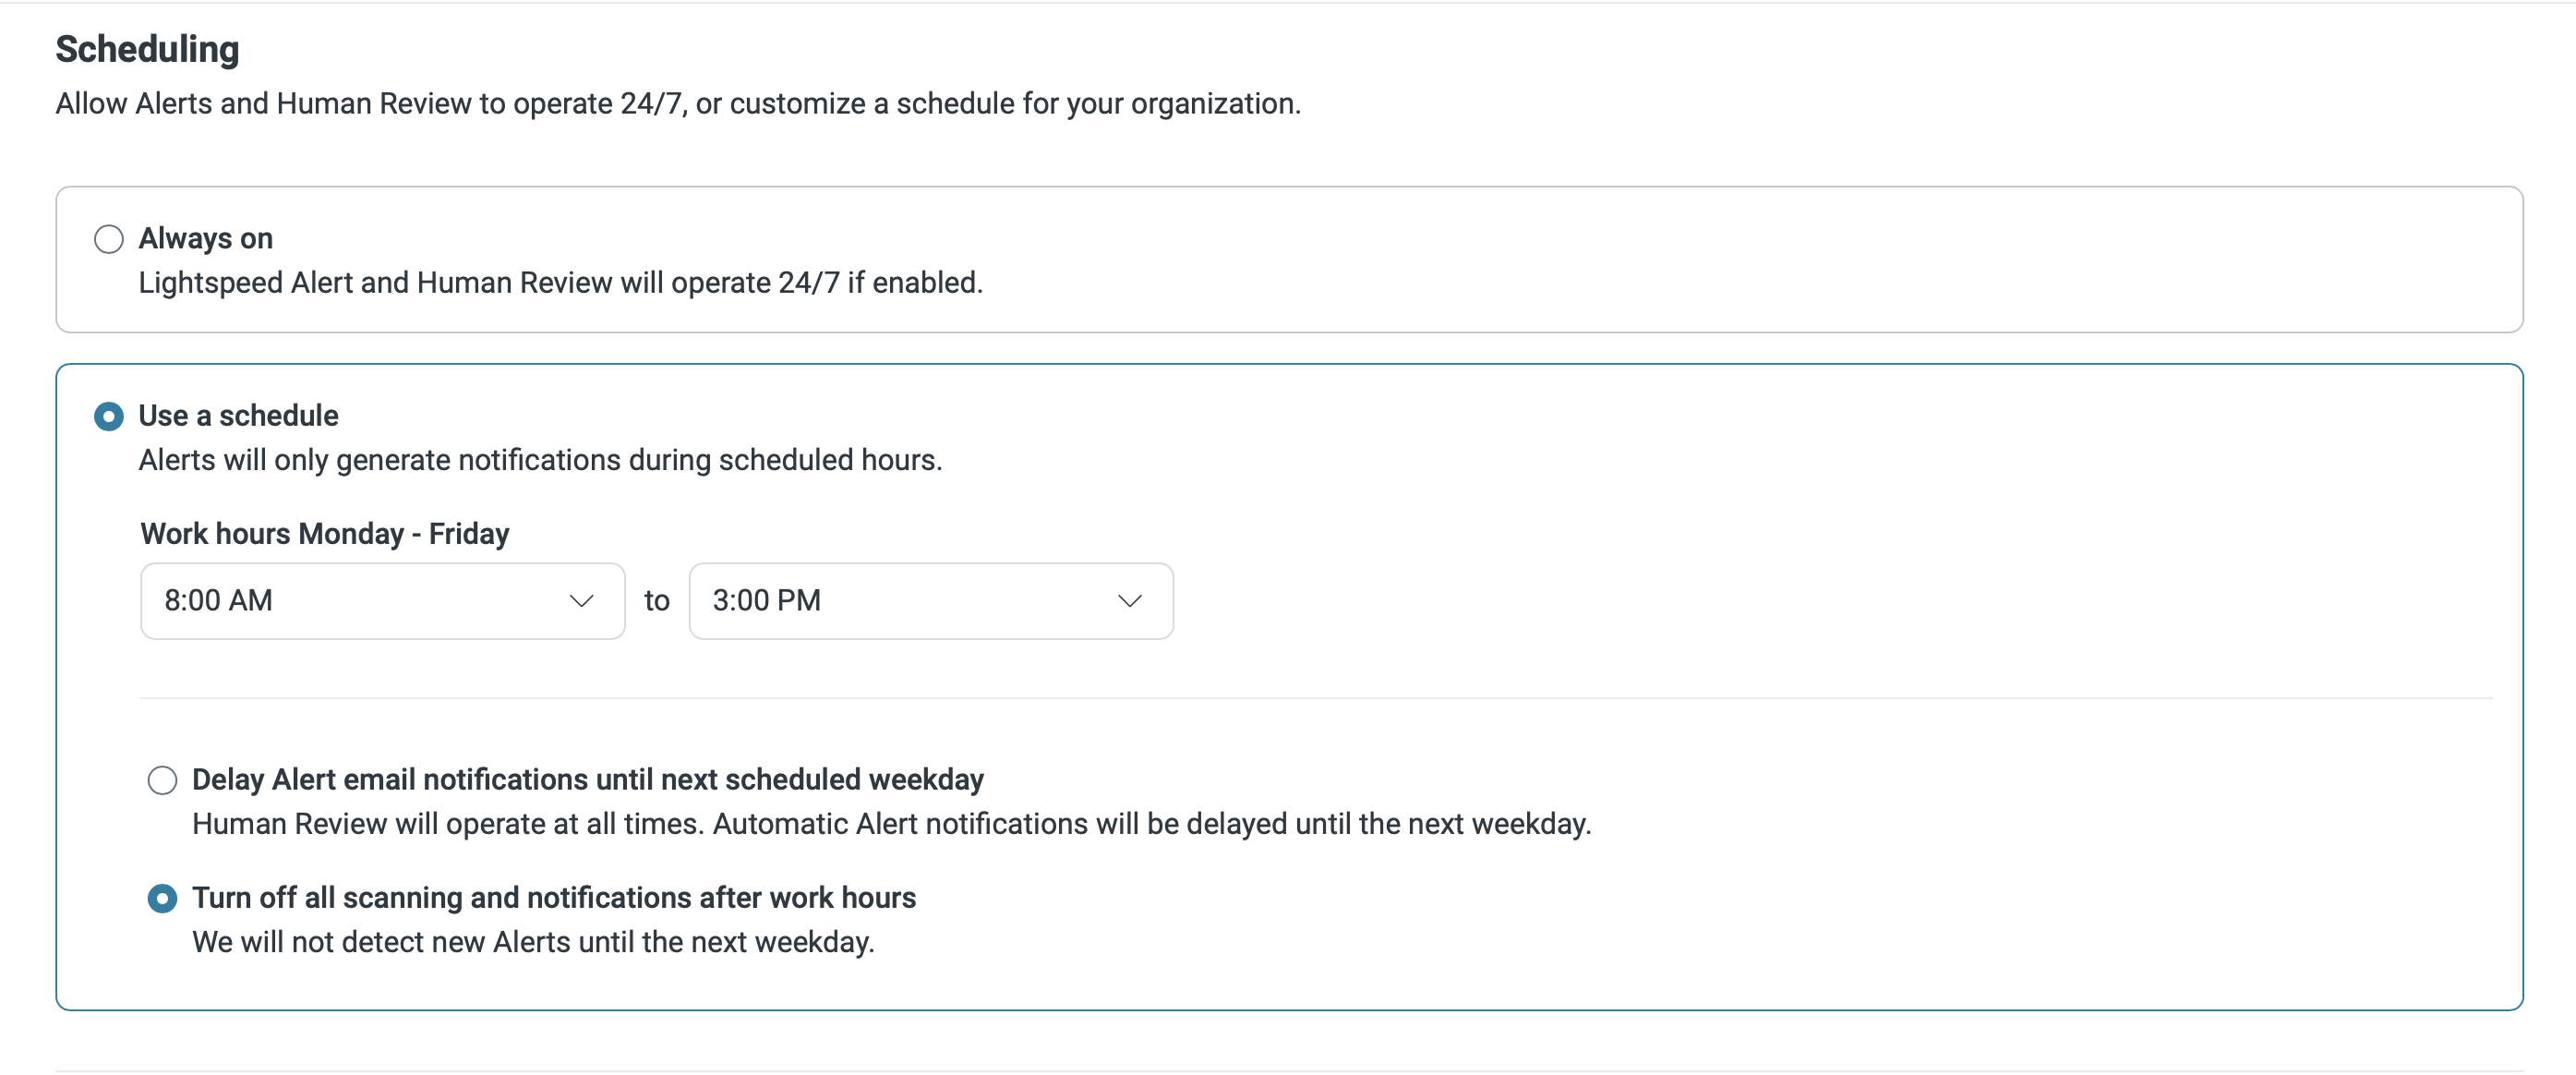2576x1075 pixels.
Task: Click the 3:00 PM time value text
Action: point(766,600)
